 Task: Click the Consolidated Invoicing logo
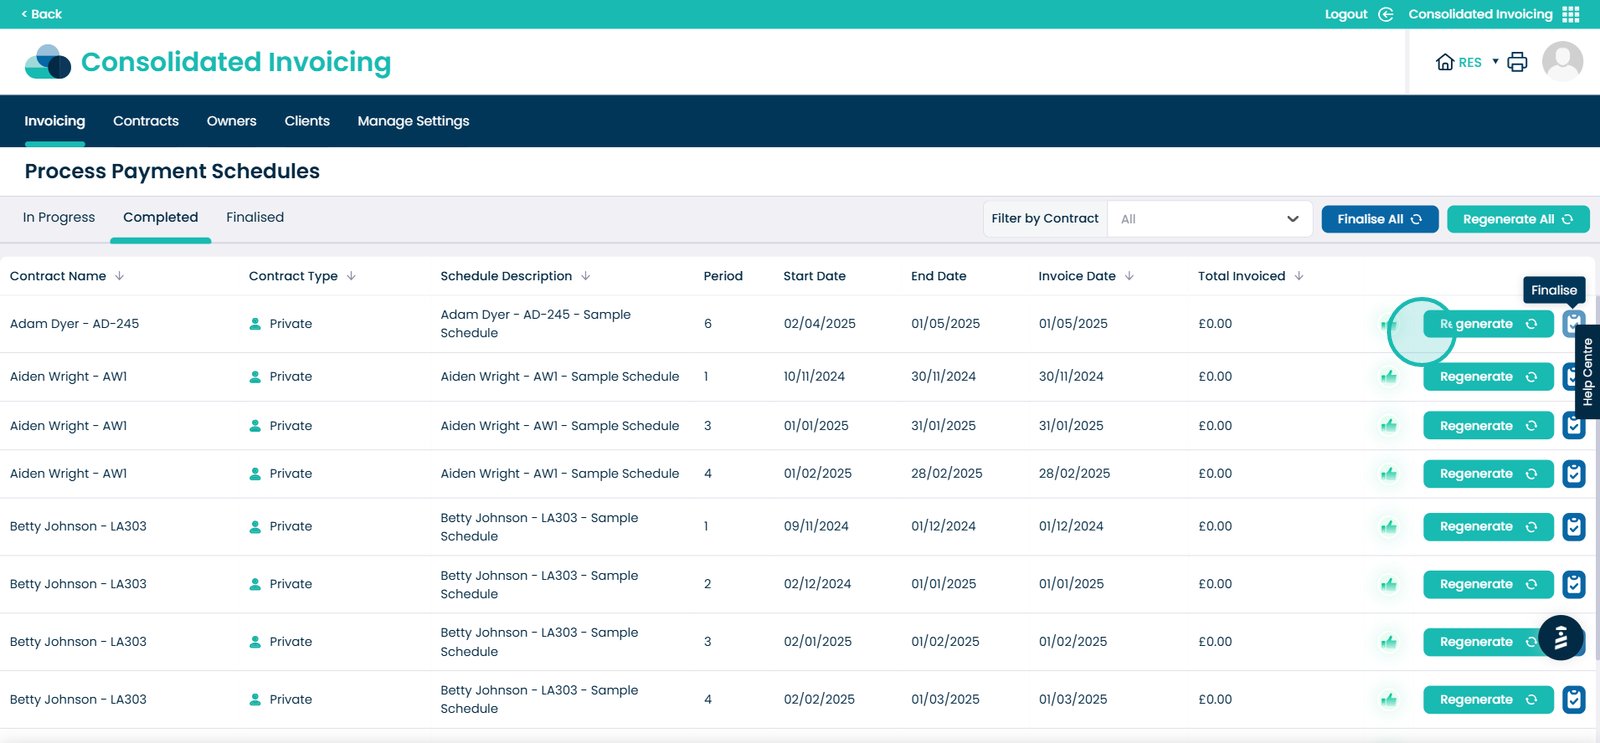coord(48,62)
